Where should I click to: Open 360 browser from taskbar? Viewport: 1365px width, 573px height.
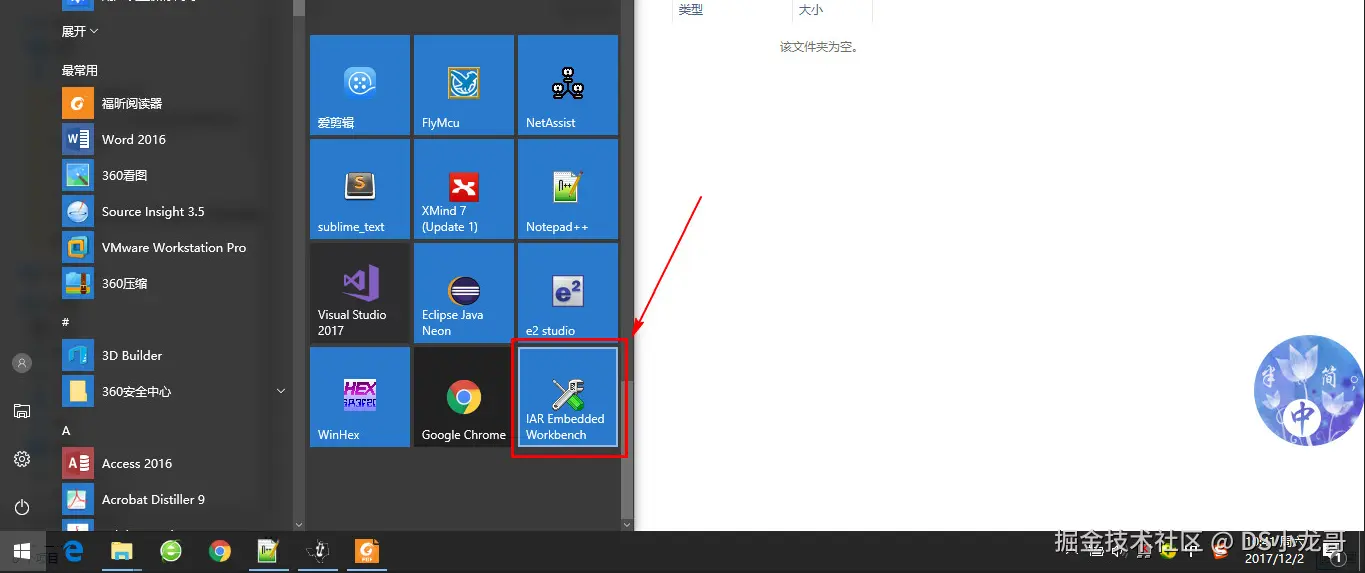[171, 551]
